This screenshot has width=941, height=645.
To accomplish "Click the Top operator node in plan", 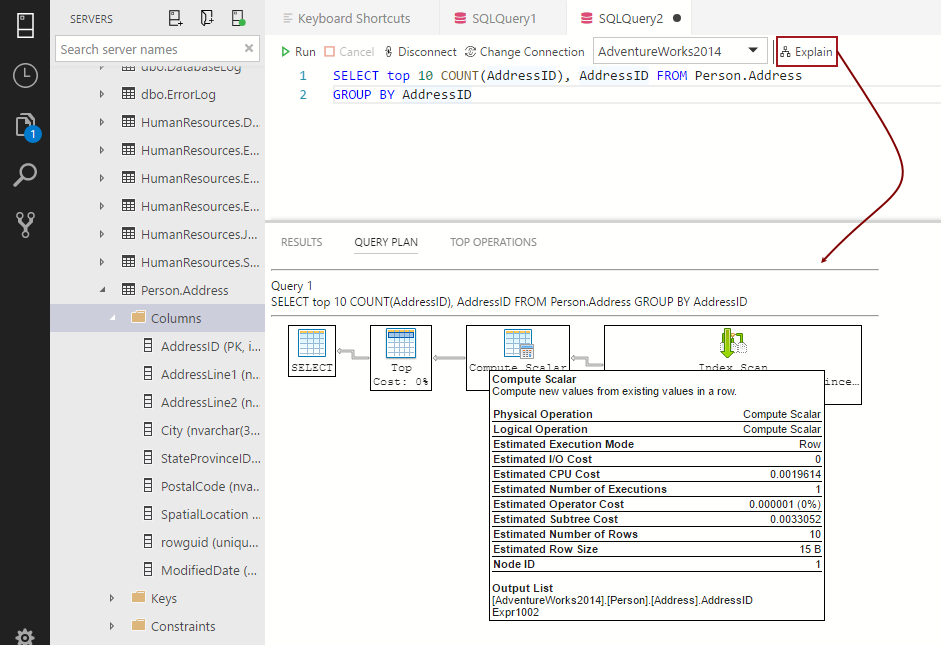I will [x=401, y=358].
